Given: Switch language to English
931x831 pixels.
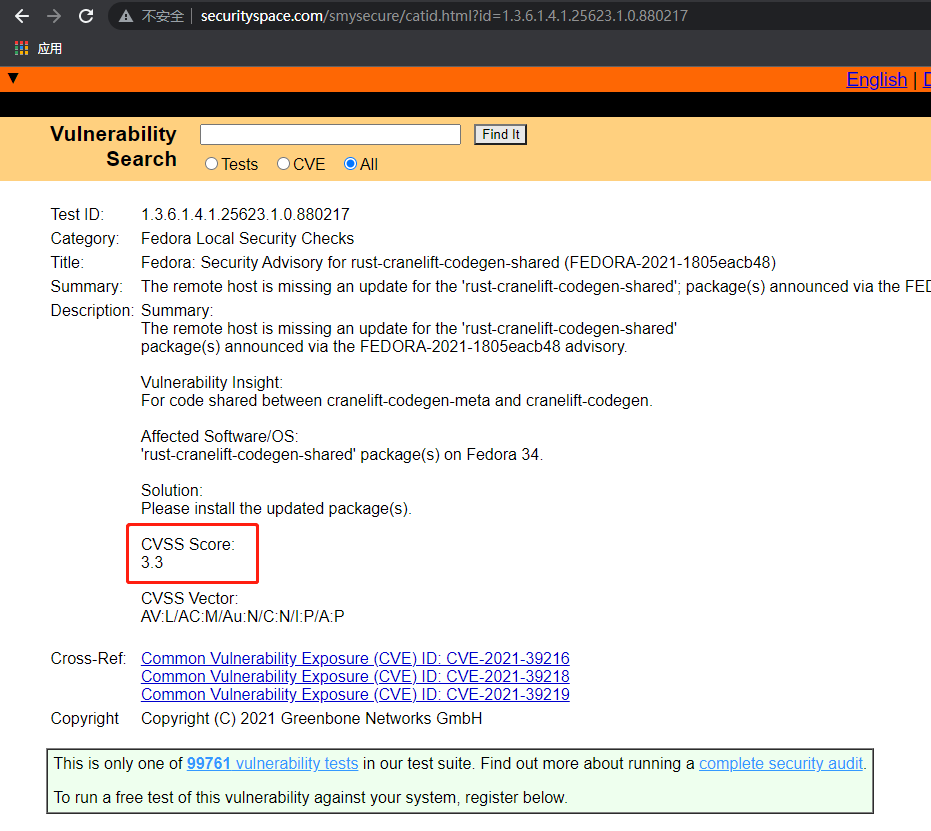Looking at the screenshot, I should 876,80.
